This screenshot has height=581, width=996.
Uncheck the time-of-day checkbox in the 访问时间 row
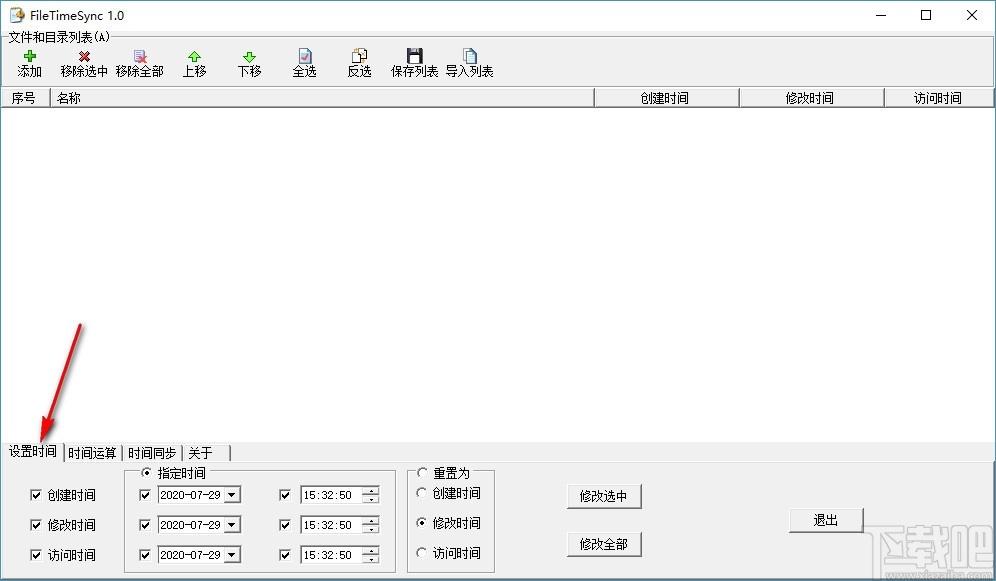coord(285,554)
